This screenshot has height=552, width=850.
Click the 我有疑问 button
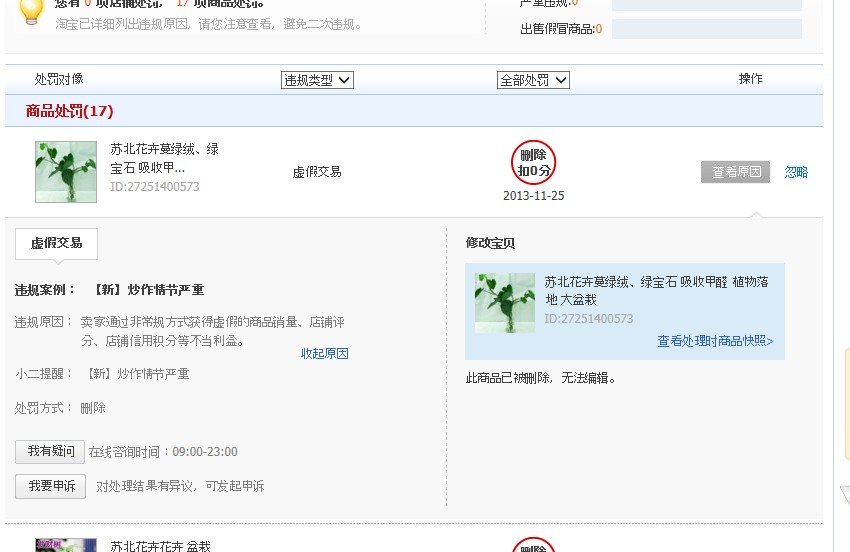pos(50,452)
